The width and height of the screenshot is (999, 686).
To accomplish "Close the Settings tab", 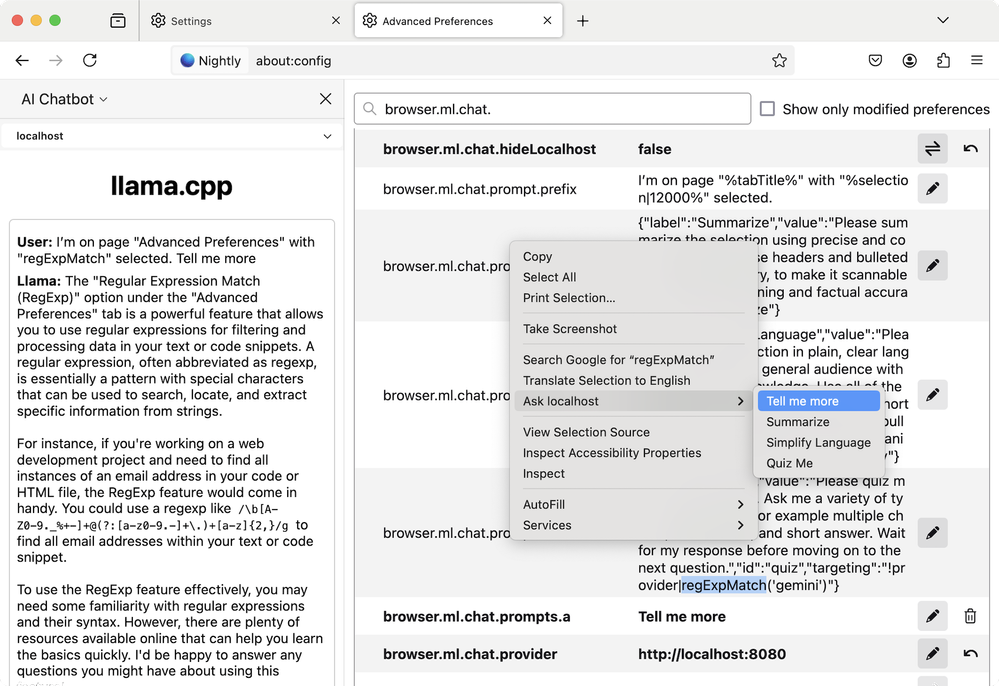I will pyautogui.click(x=336, y=21).
